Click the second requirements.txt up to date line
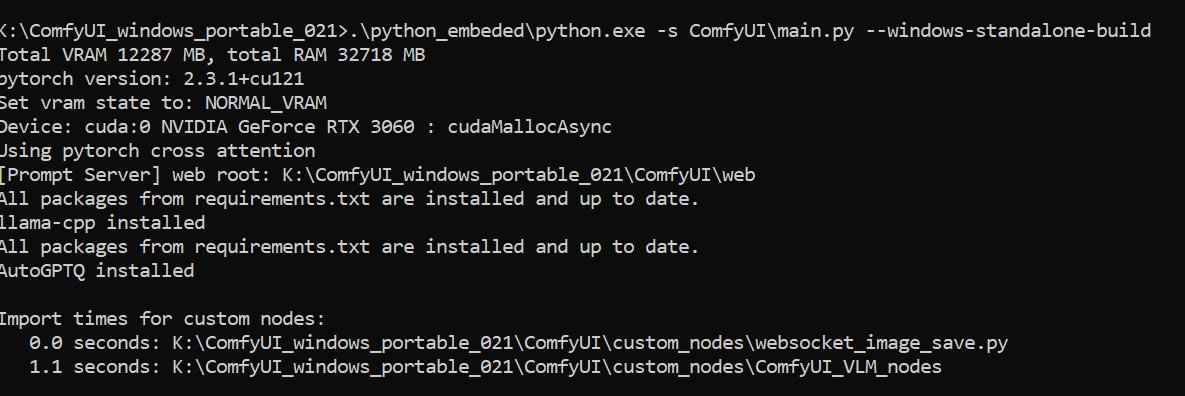 [349, 246]
